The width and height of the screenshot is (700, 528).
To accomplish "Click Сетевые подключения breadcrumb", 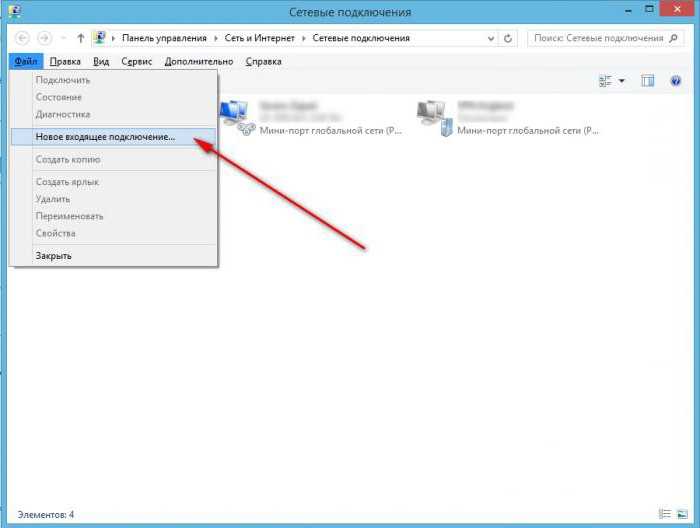I will (361, 38).
